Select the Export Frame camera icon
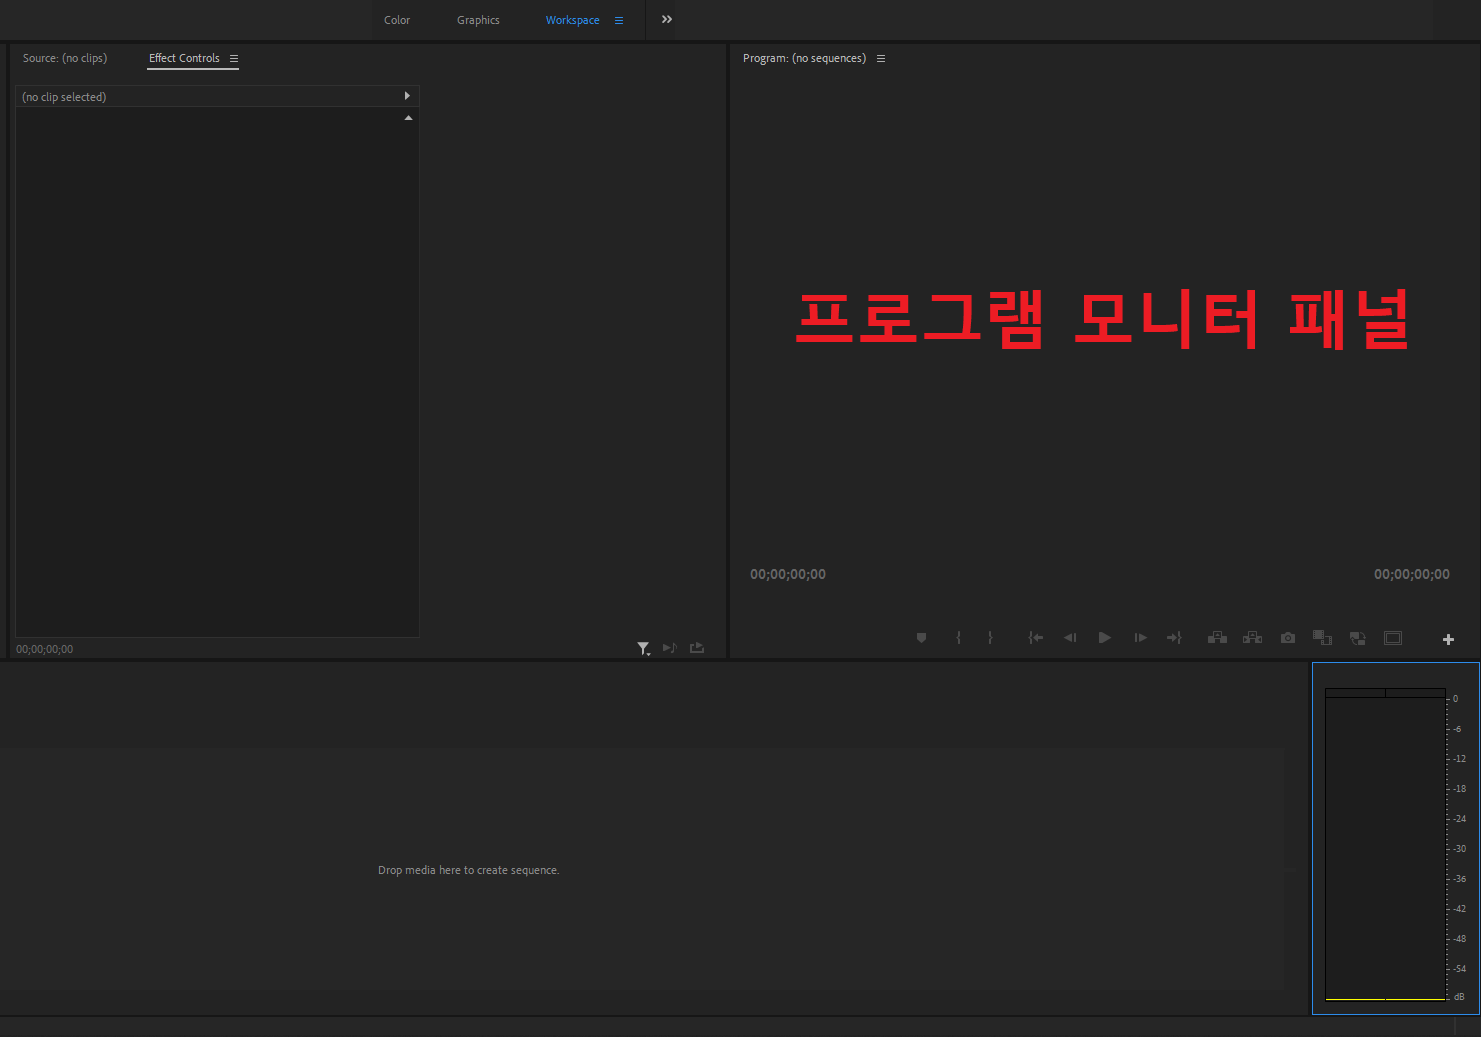This screenshot has height=1037, width=1481. 1287,637
